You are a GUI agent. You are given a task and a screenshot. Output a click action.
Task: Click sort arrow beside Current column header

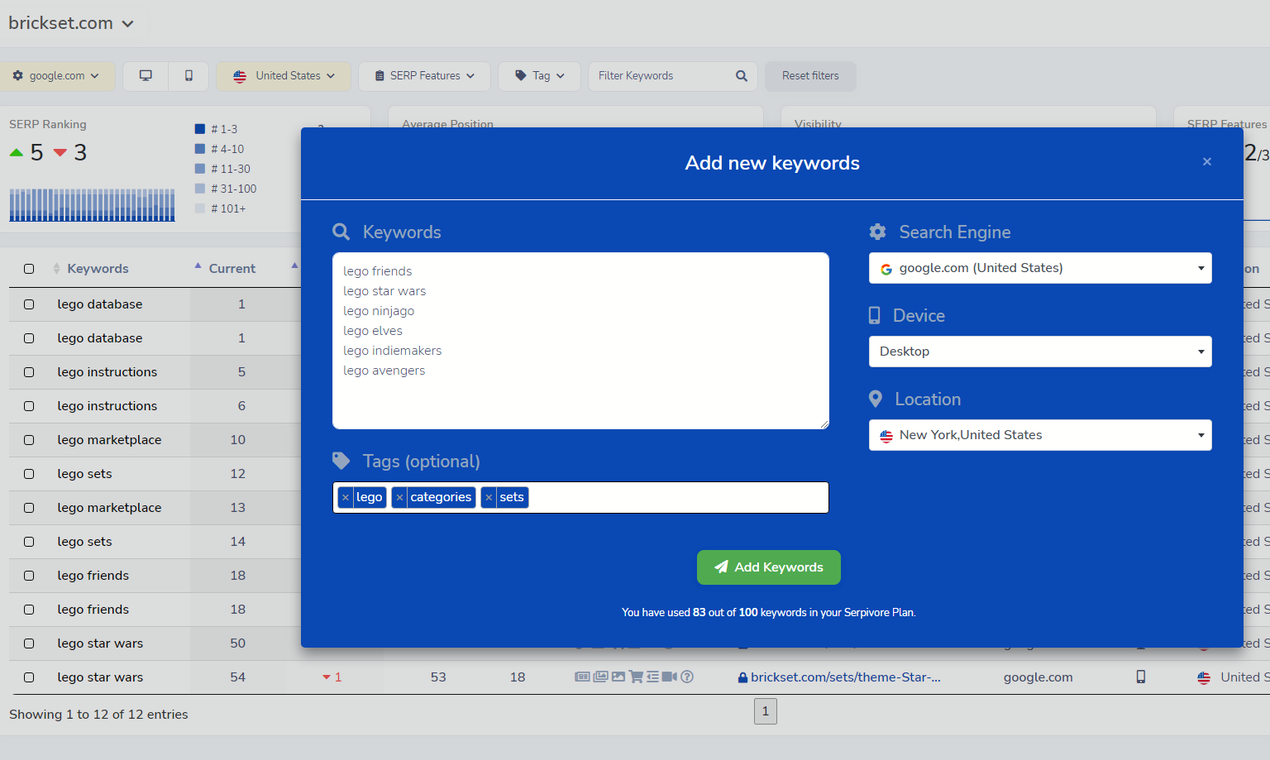pyautogui.click(x=198, y=266)
